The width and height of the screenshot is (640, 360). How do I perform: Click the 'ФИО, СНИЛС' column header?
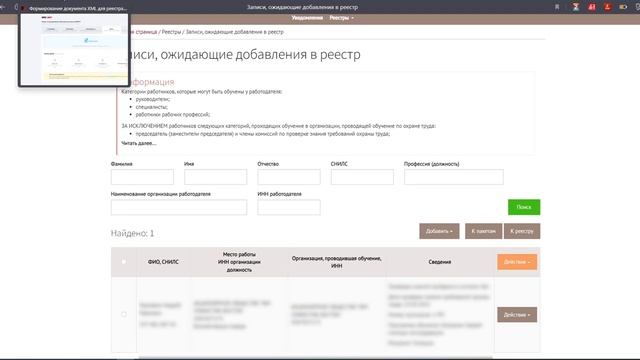coord(163,262)
